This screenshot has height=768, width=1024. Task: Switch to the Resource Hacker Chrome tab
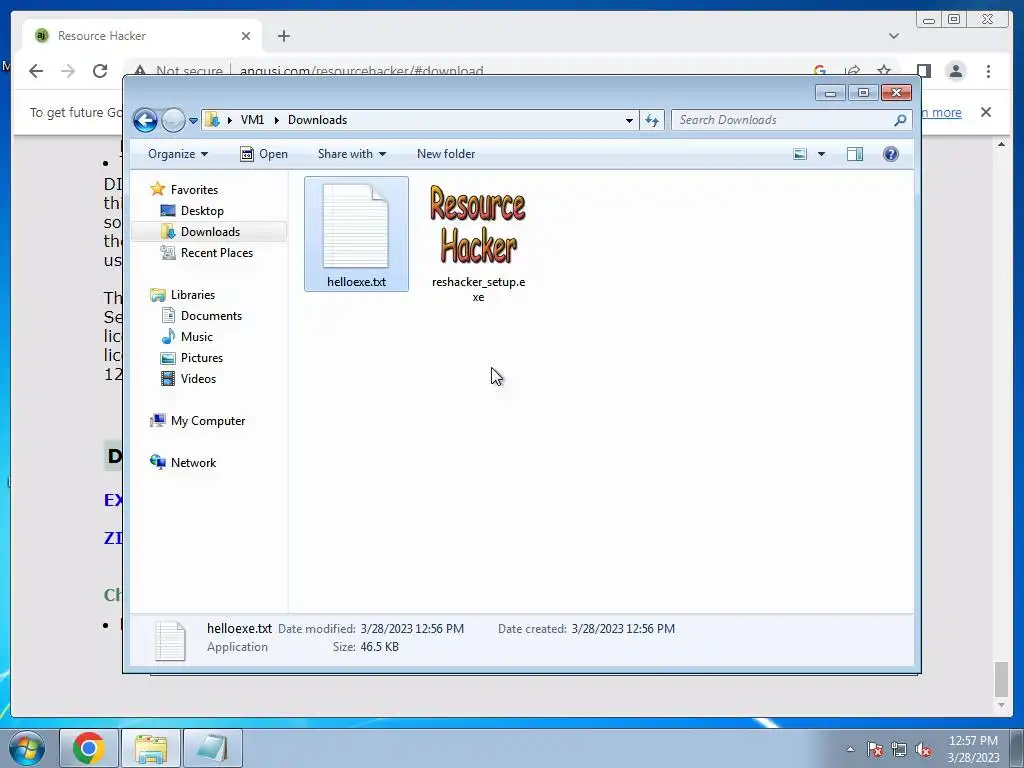click(142, 36)
